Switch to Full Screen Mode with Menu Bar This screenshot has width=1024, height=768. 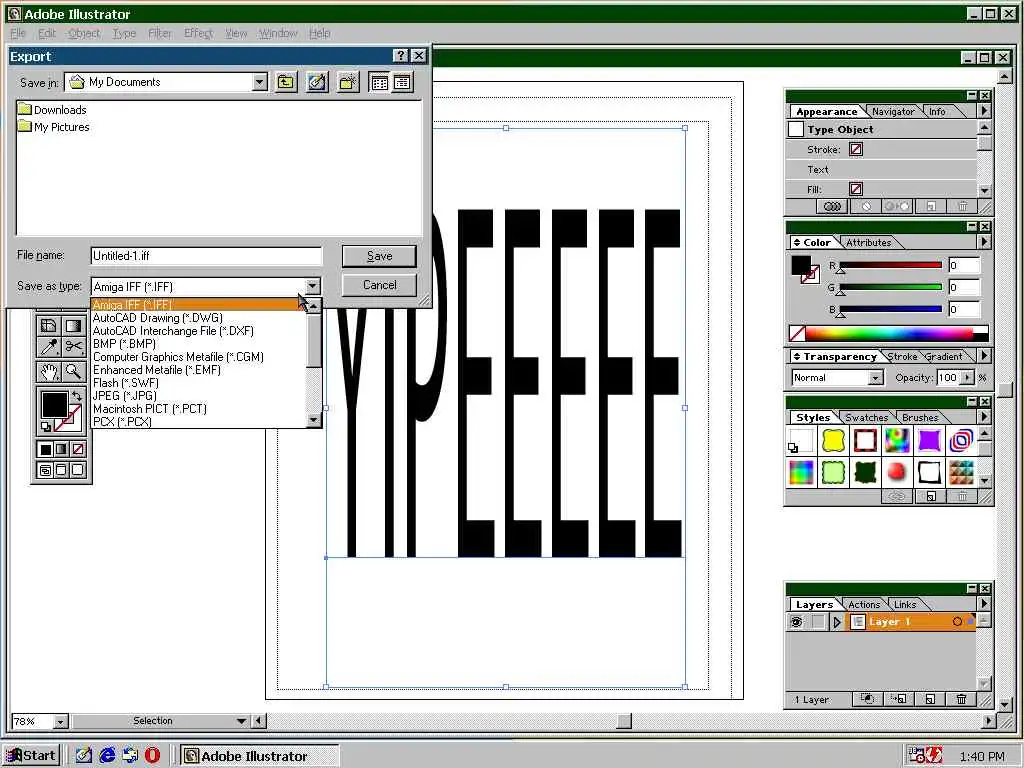click(x=61, y=470)
